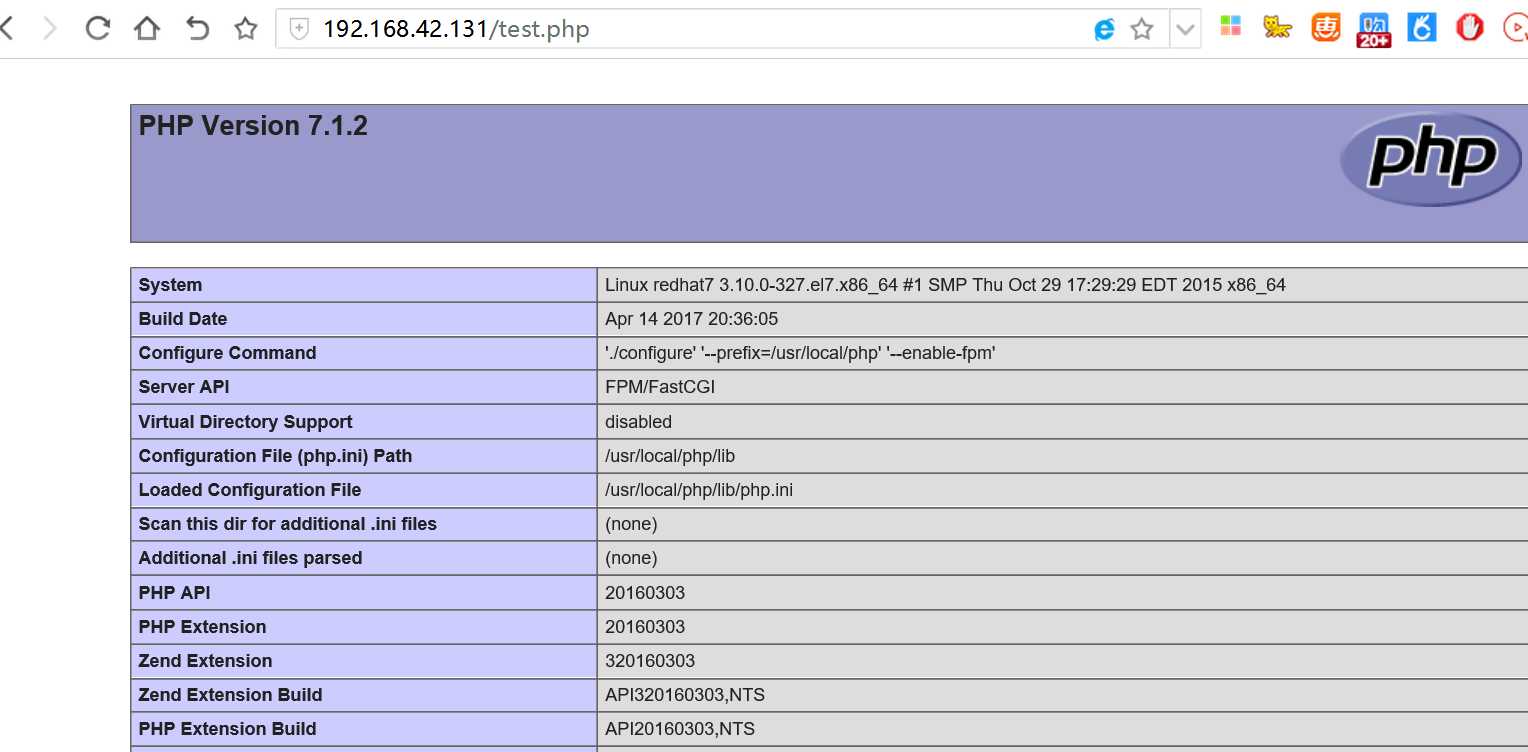
Task: Click the orange 惠 shopping extension icon
Action: pyautogui.click(x=1326, y=28)
